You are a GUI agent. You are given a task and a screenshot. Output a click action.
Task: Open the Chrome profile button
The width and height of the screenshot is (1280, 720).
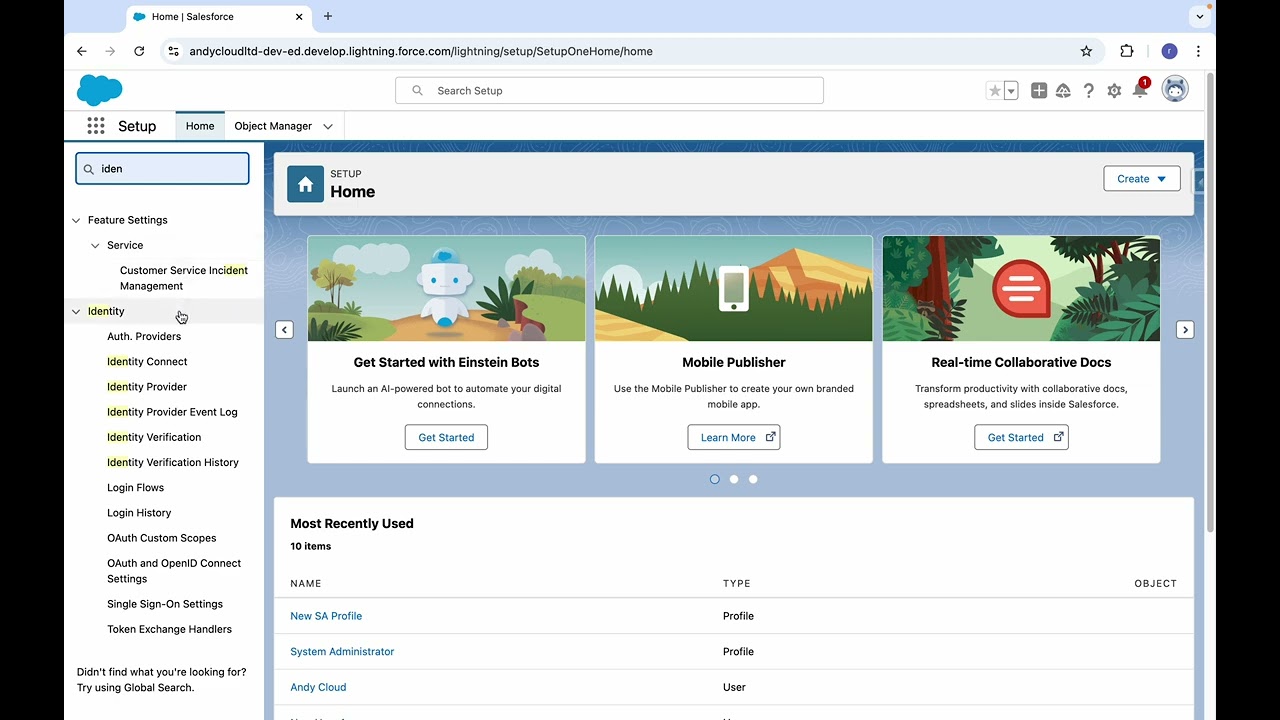coord(1169,51)
